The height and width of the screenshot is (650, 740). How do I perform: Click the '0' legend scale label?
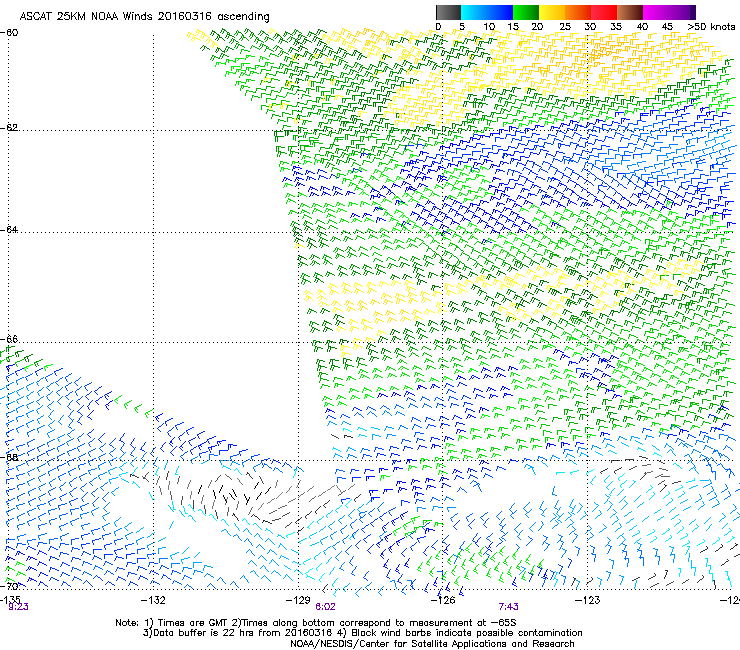click(x=438, y=27)
